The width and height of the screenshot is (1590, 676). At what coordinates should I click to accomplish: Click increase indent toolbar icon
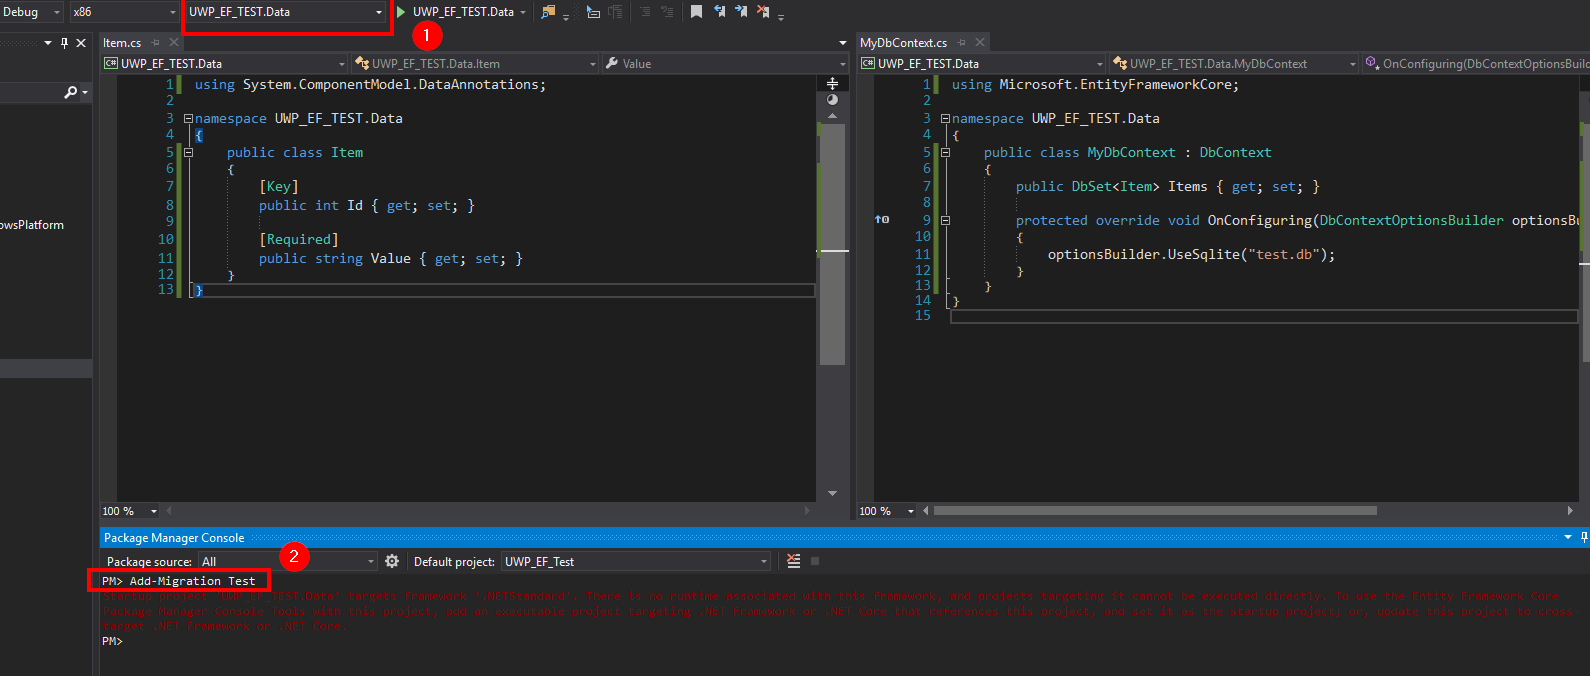tap(667, 12)
